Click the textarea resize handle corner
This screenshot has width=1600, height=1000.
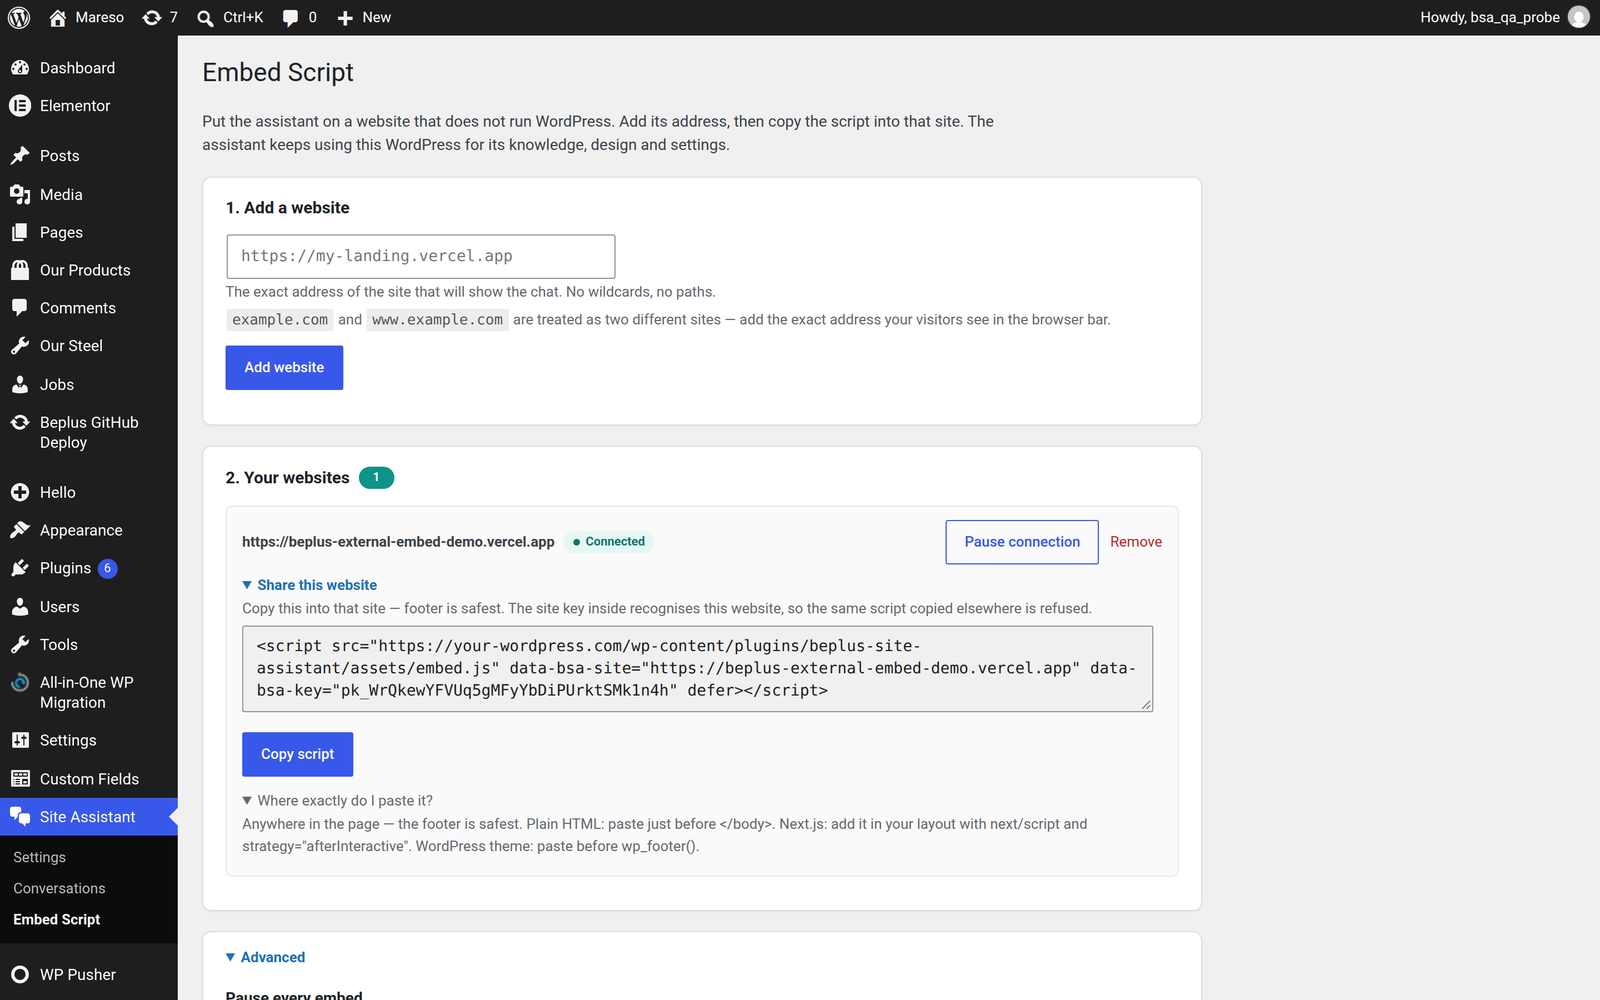1146,705
